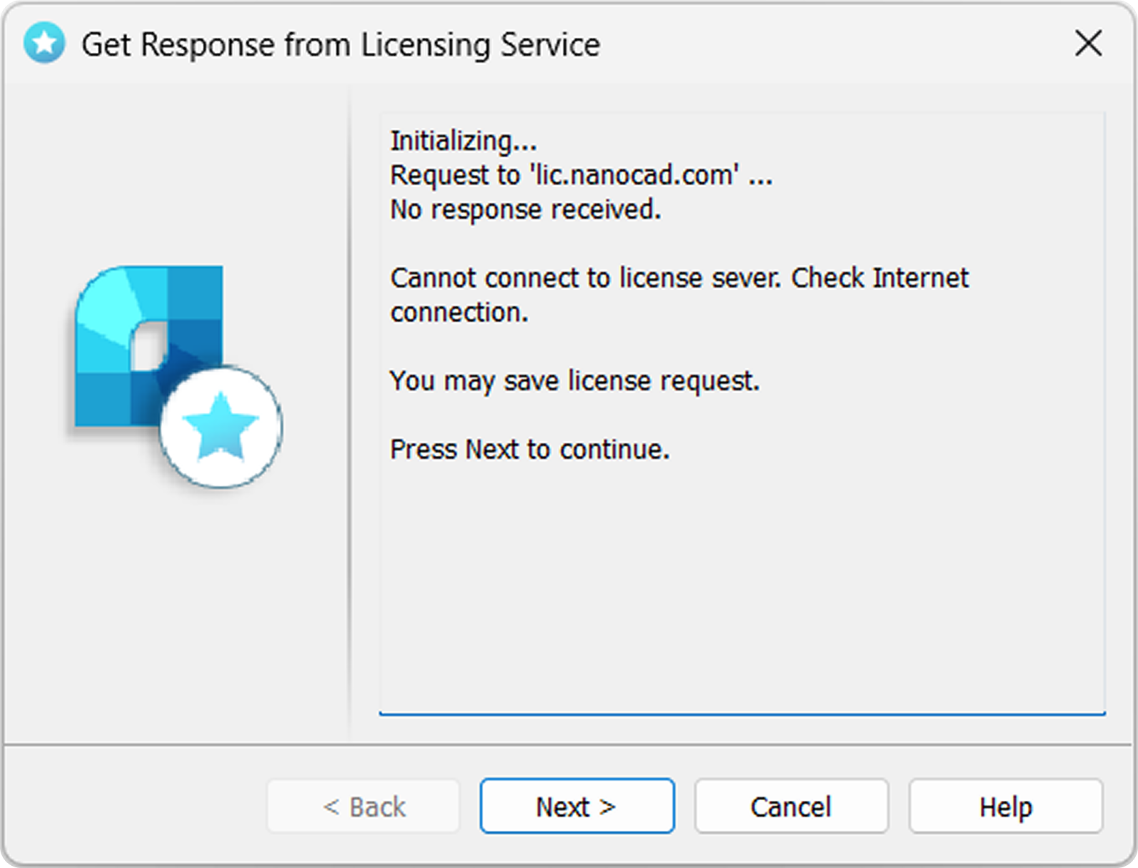Click the nanoCAD blue square logo
This screenshot has height=868, width=1138.
[x=149, y=346]
